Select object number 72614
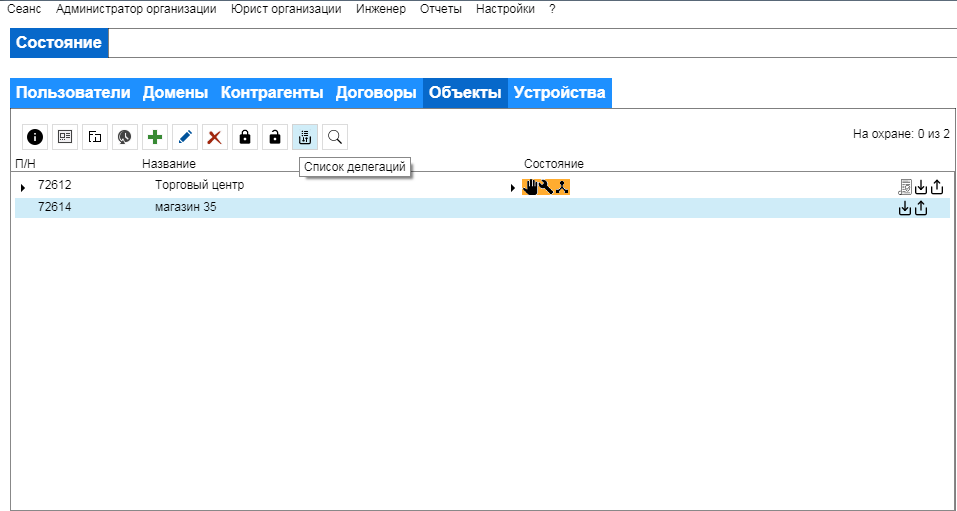The image size is (957, 511). (54, 207)
